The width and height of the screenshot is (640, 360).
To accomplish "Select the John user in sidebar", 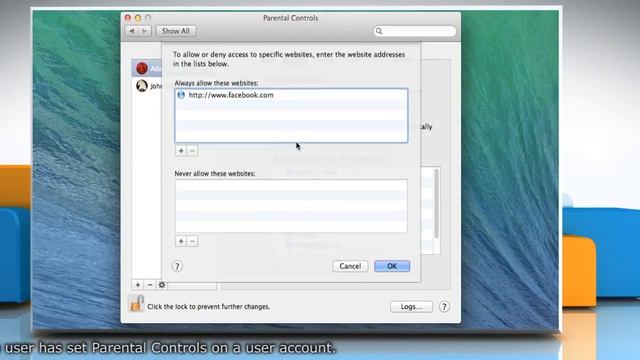I will point(148,86).
